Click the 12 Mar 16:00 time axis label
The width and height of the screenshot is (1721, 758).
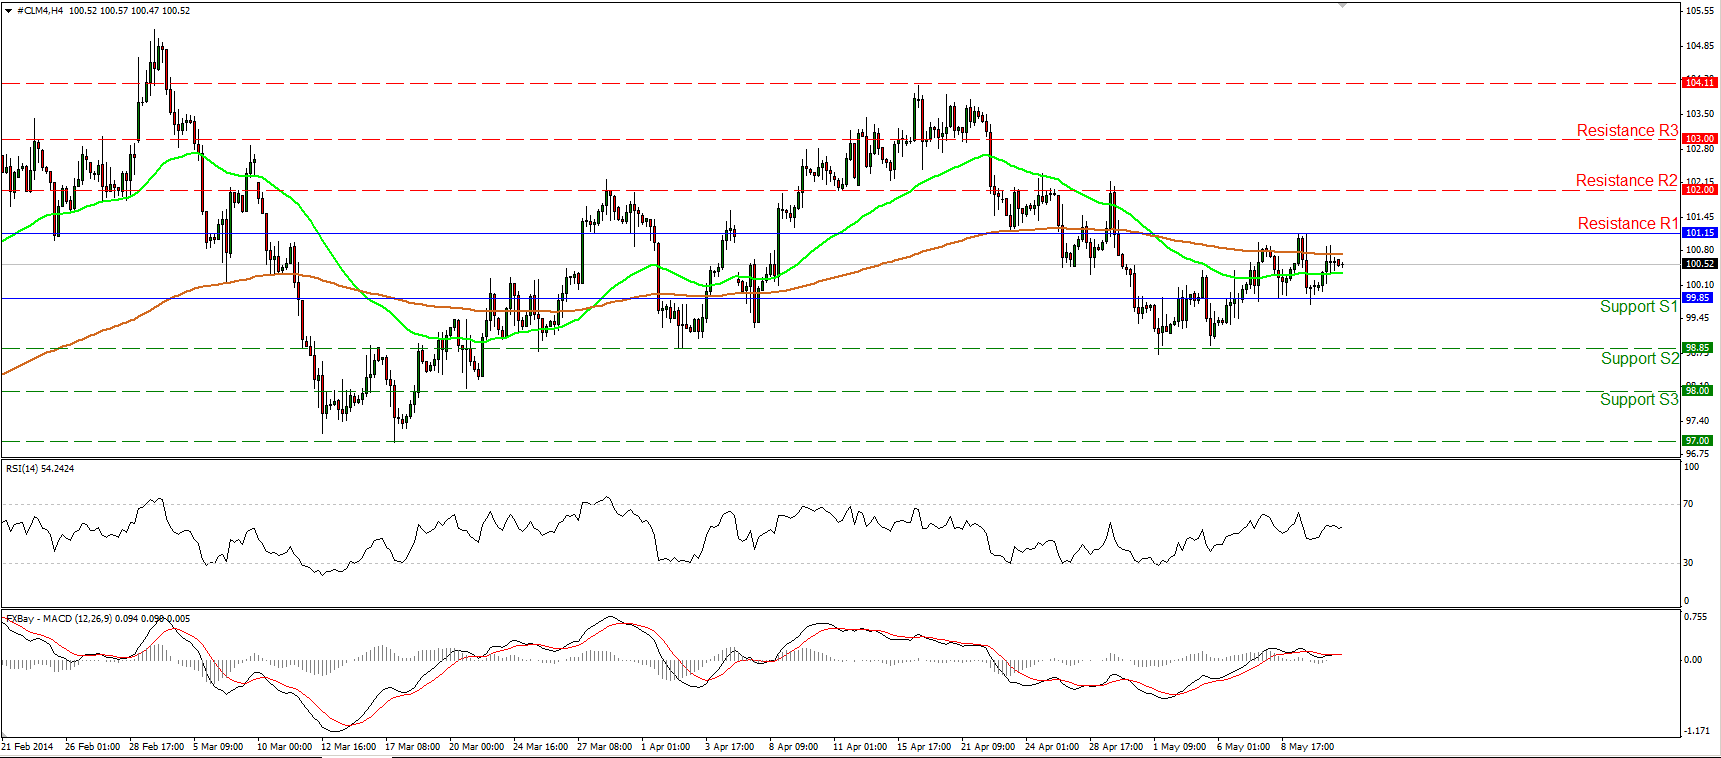[x=348, y=747]
